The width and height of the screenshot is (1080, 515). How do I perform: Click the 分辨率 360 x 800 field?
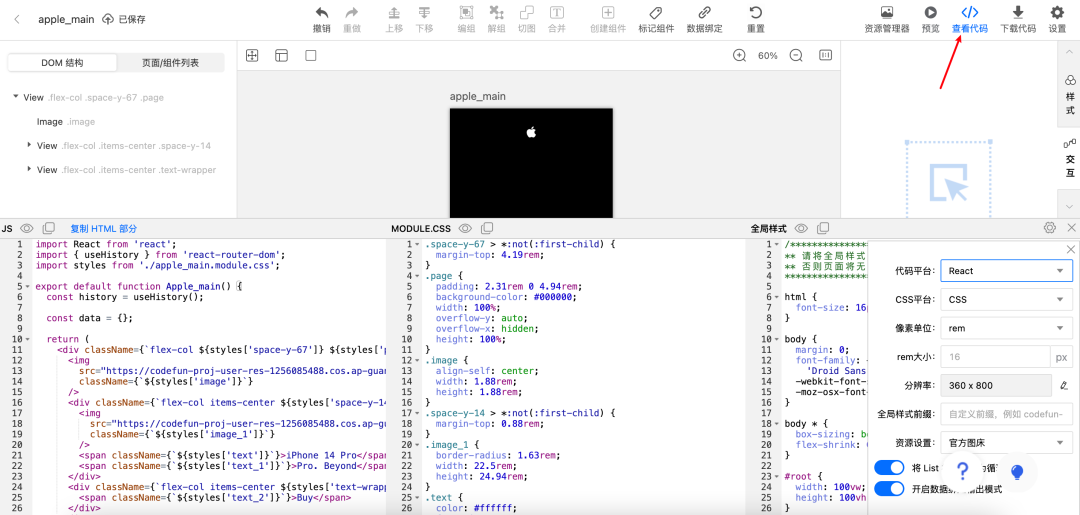(995, 386)
